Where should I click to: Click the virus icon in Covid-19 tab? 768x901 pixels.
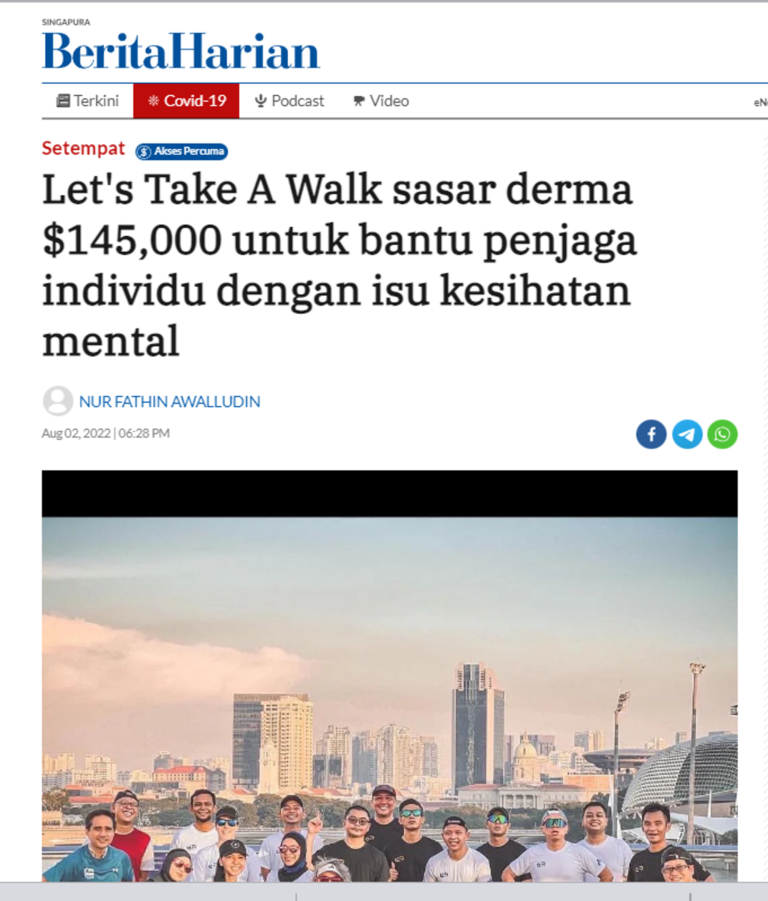tap(153, 101)
